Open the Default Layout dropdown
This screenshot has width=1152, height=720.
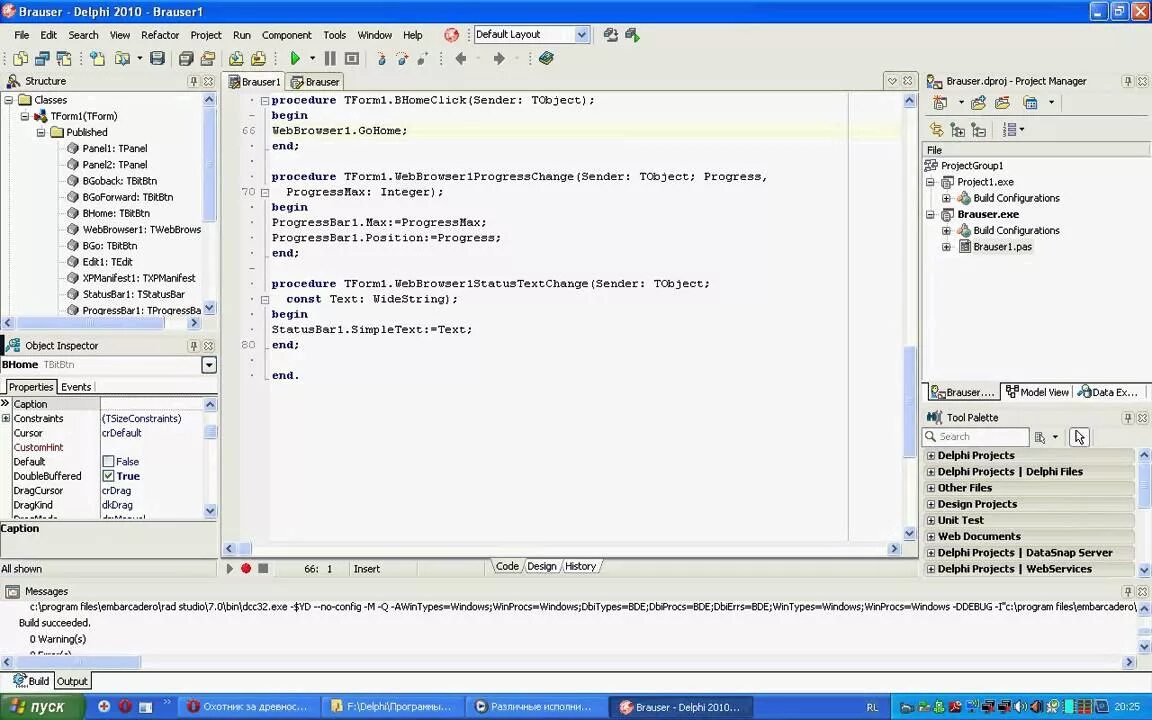(581, 35)
